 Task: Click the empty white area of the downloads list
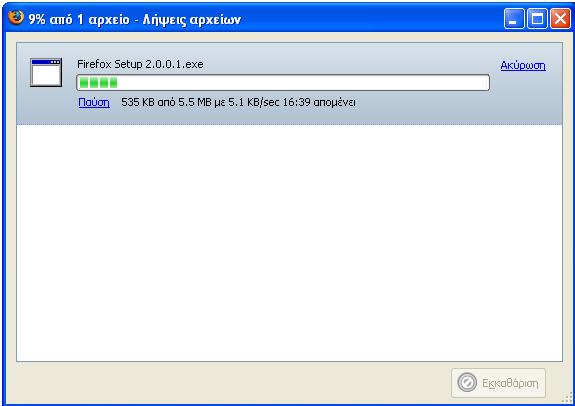click(289, 243)
